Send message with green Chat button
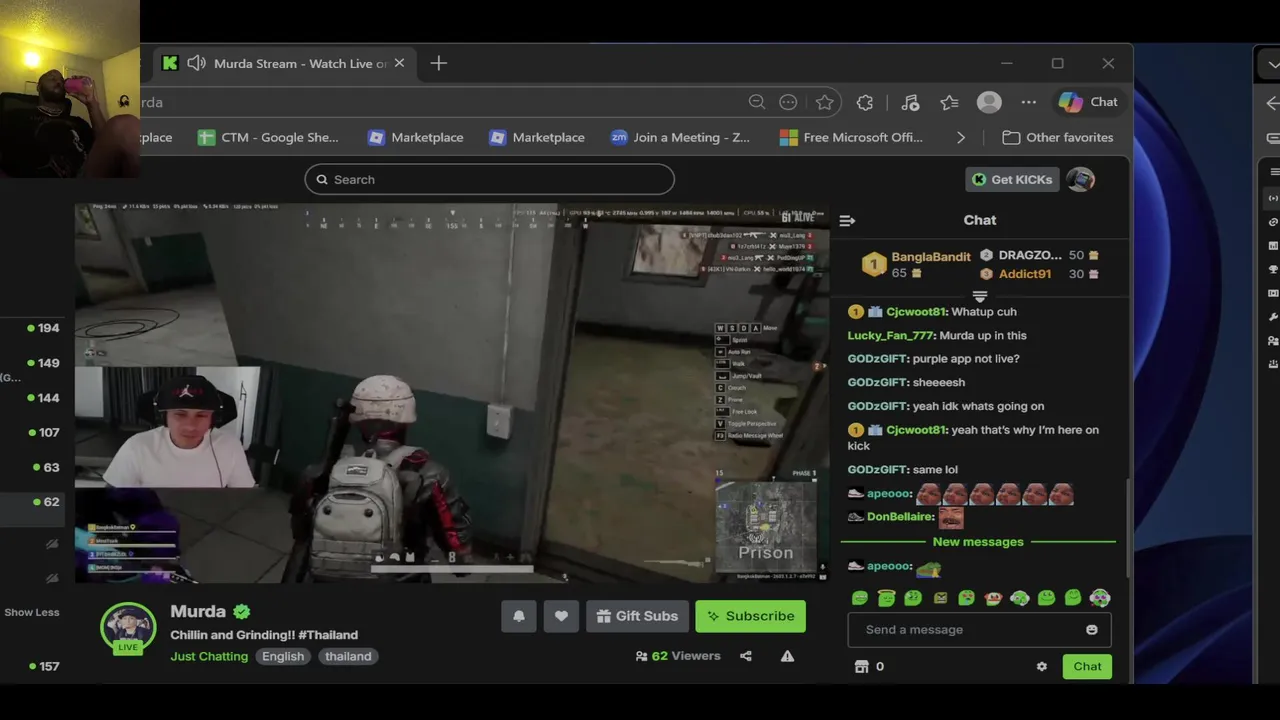Screen dimensions: 1280x720 [x=1087, y=667]
